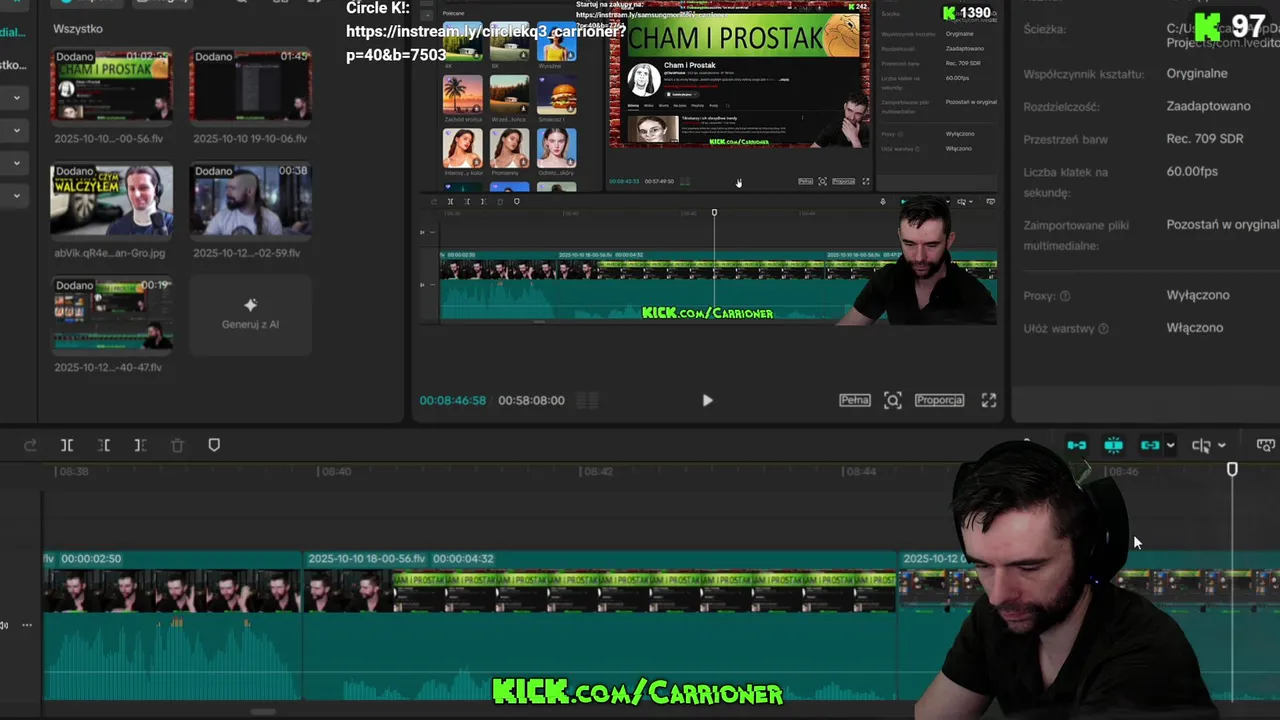Screen dimensions: 1280x720
Task: Click the scan-frame icon between Pełna and Proporcja
Action: point(892,400)
